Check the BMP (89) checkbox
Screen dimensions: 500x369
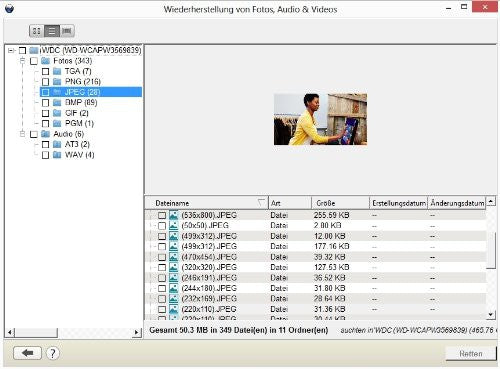[x=45, y=103]
